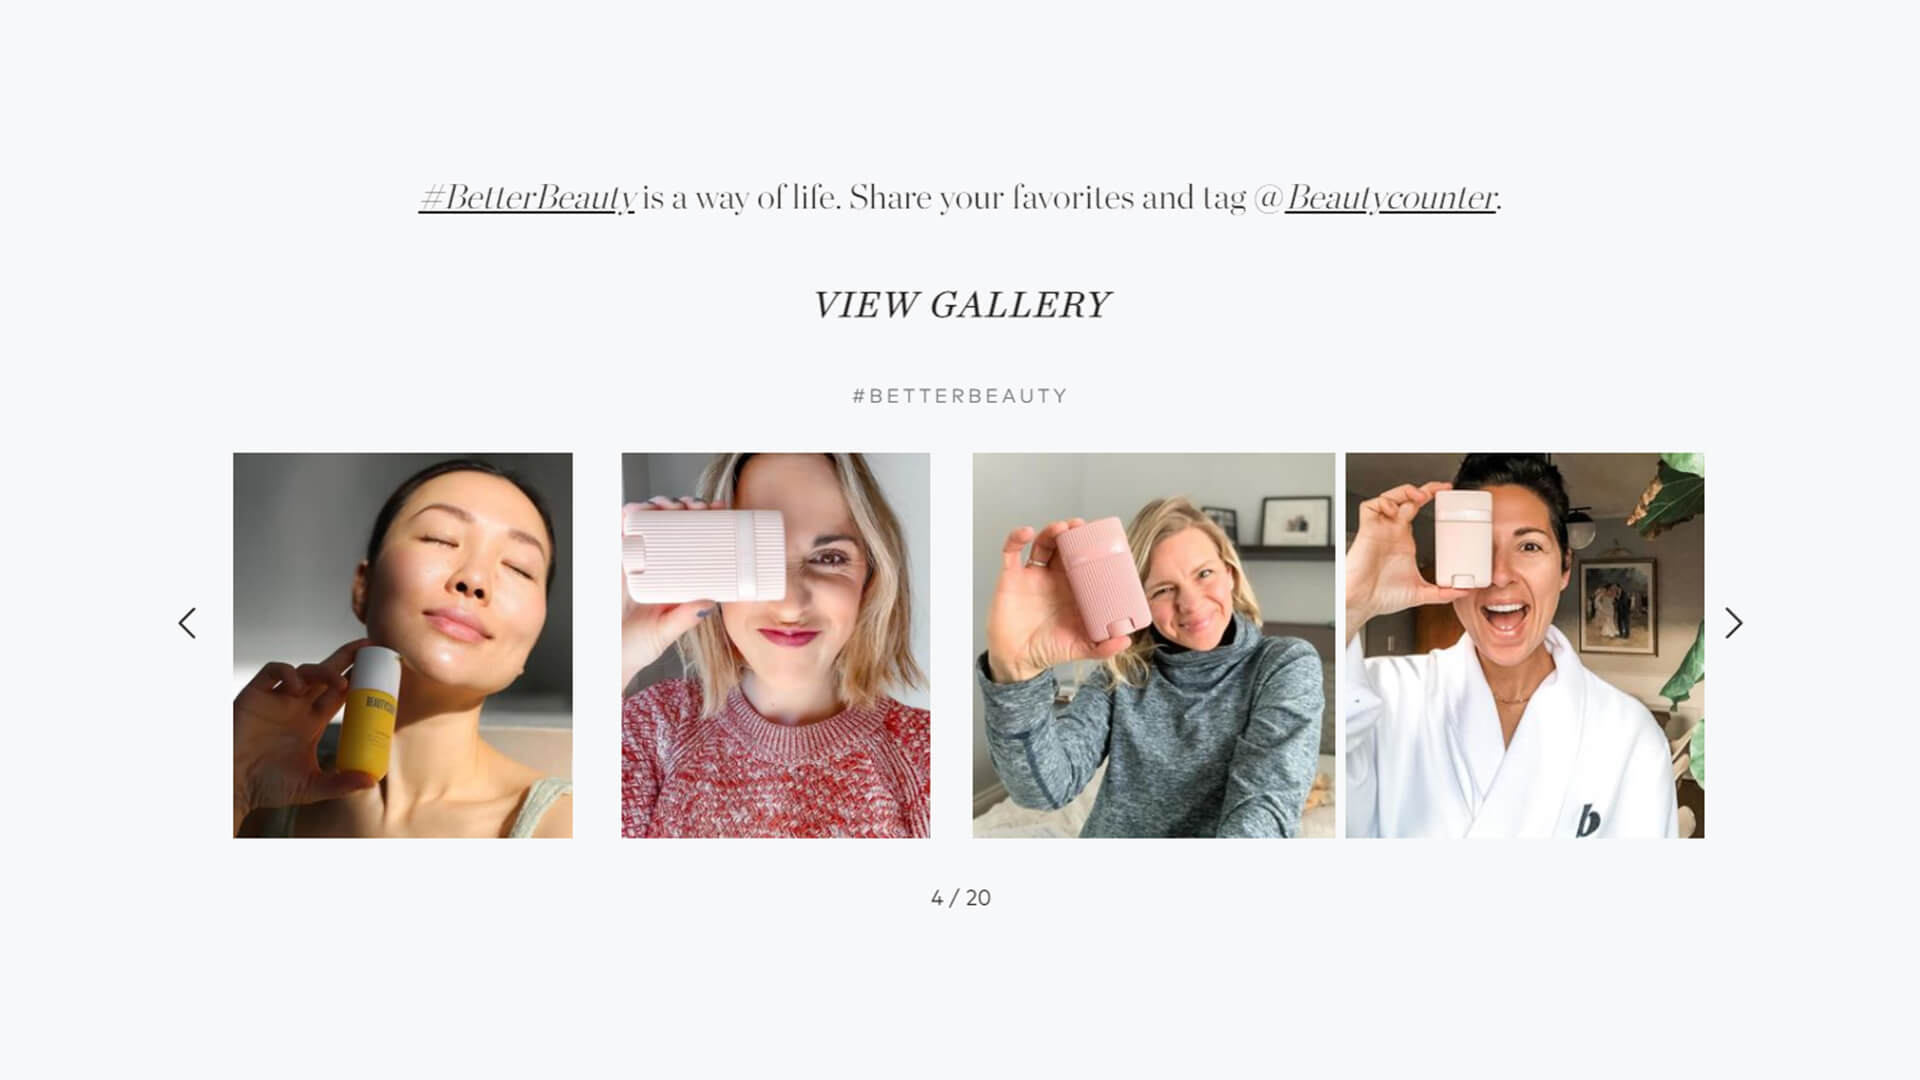This screenshot has width=1920, height=1080.
Task: Click the ribbed pink deodorant in second photo
Action: [x=704, y=555]
